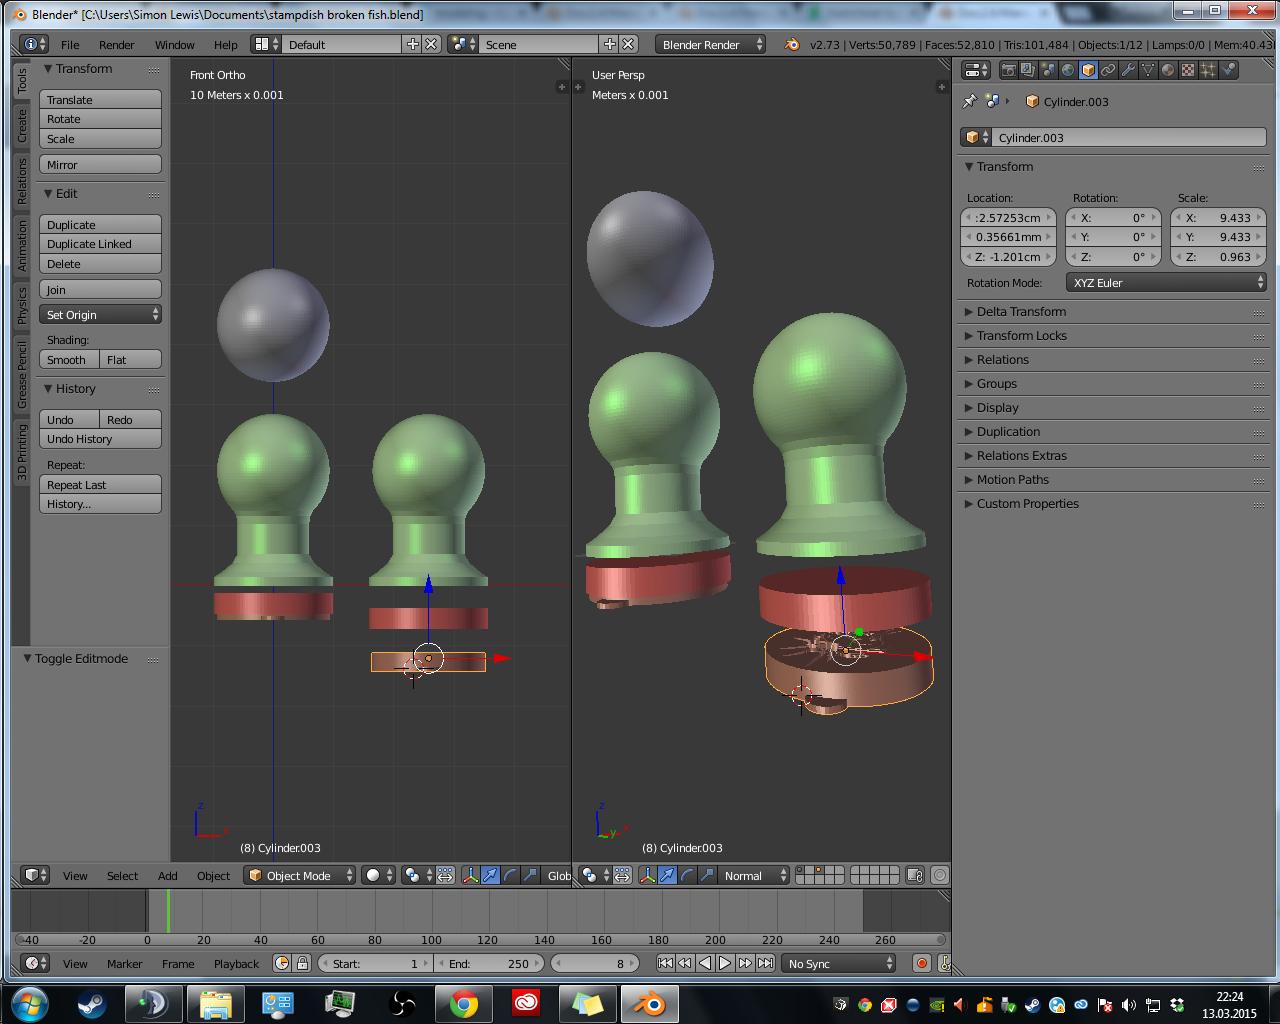This screenshot has width=1280, height=1024.
Task: Open the Modifiers tab (wrench icon)
Action: click(x=1128, y=70)
